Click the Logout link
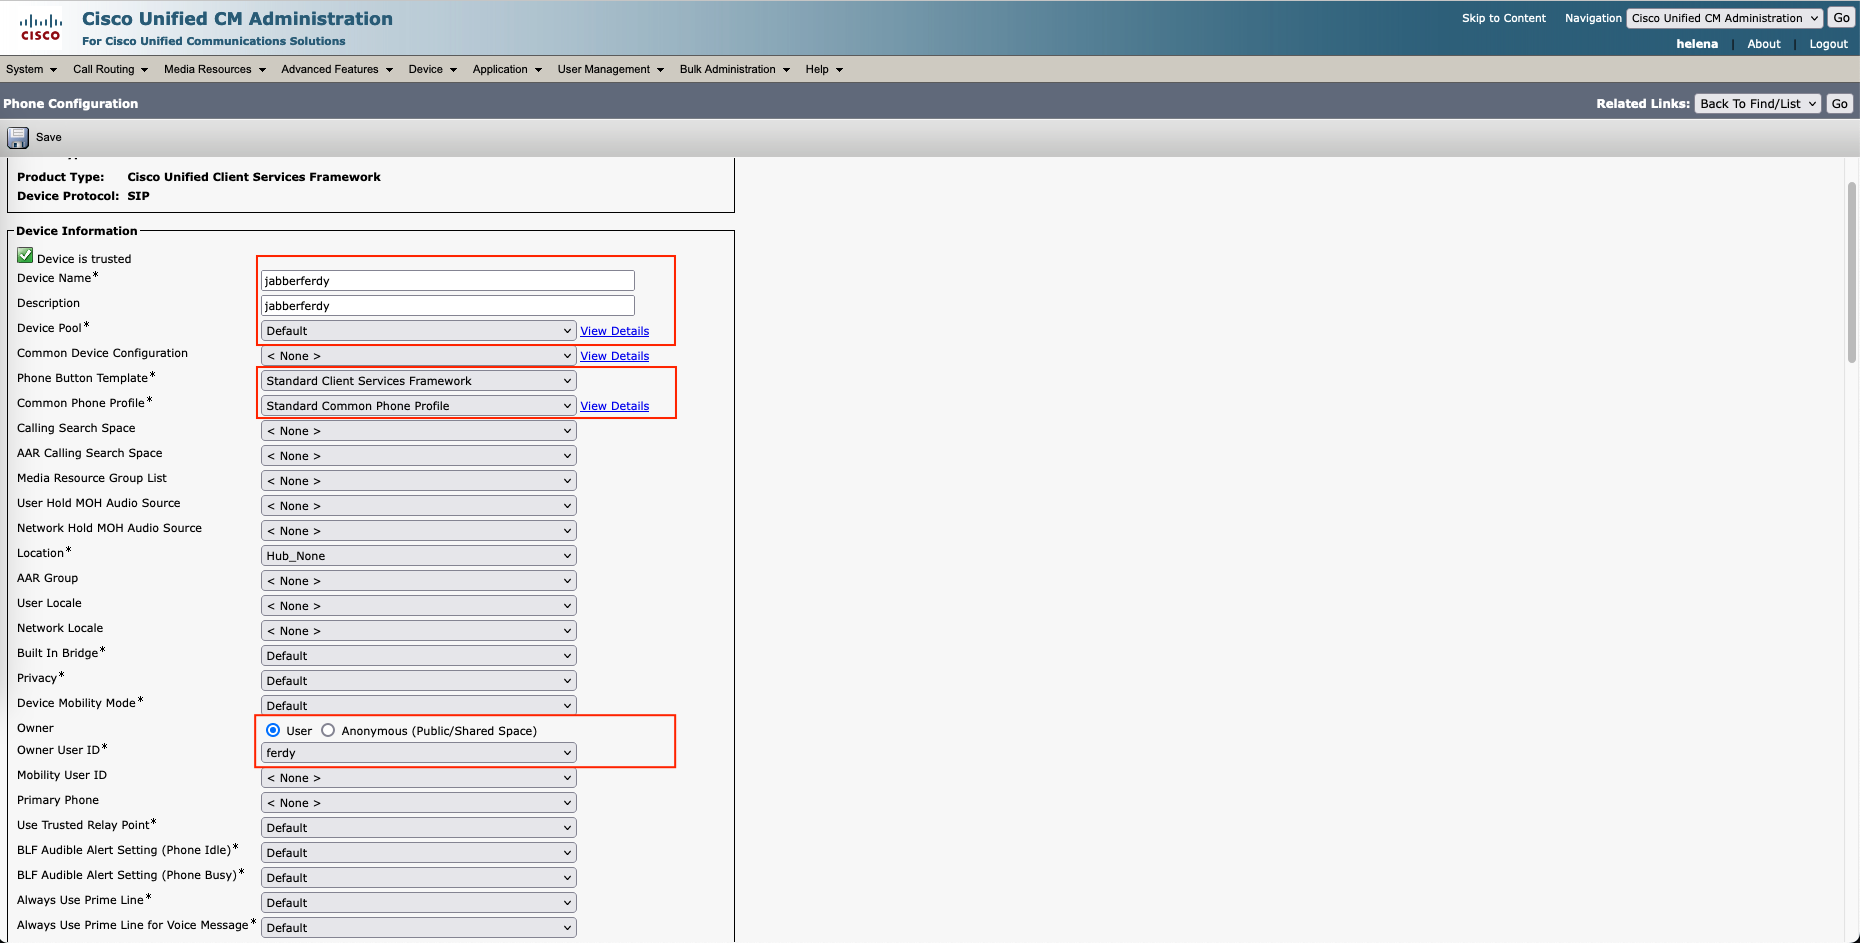Viewport: 1860px width, 943px height. (1828, 44)
